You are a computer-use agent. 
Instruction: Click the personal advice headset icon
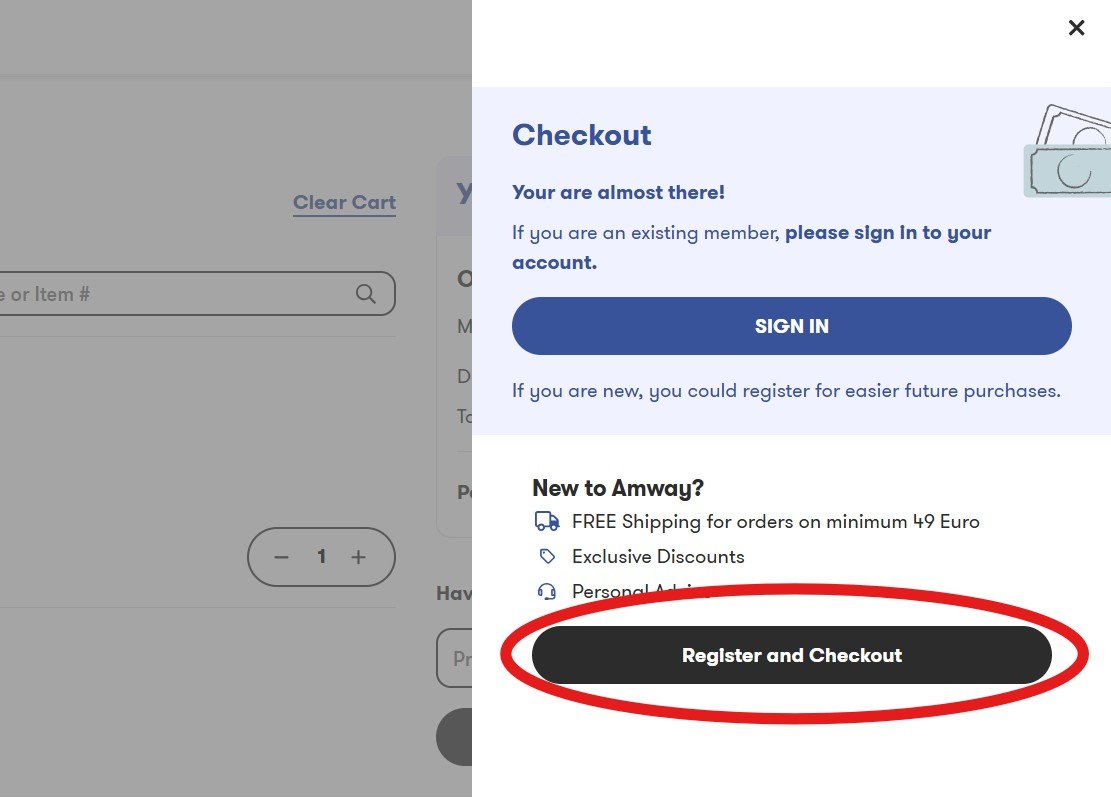coord(547,591)
